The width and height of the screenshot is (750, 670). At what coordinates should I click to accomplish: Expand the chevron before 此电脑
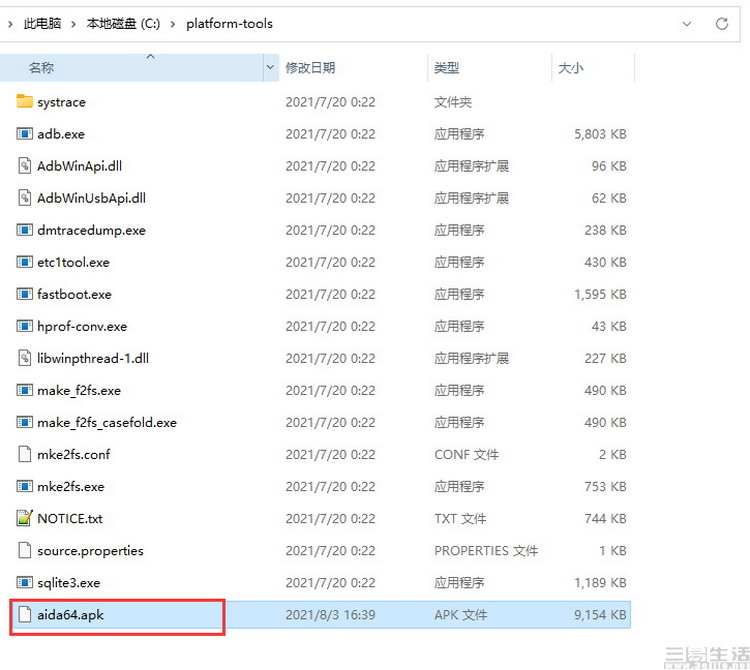(x=10, y=24)
